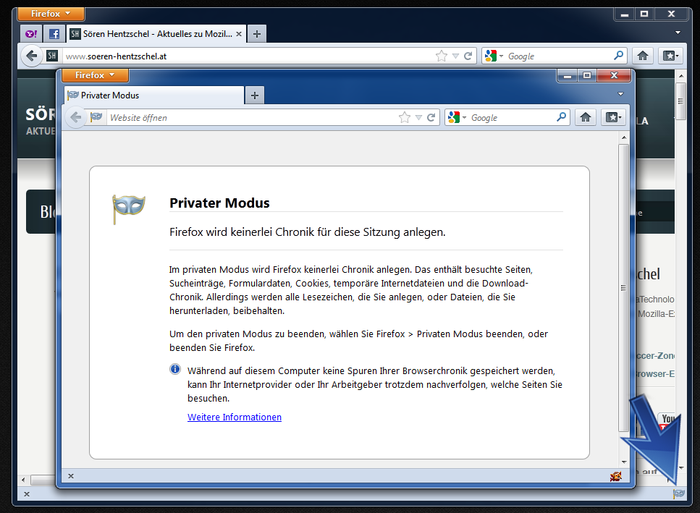This screenshot has height=513, width=700.
Task: Click the sentence Firefox wird keinerlei Chronik
Action: [307, 232]
